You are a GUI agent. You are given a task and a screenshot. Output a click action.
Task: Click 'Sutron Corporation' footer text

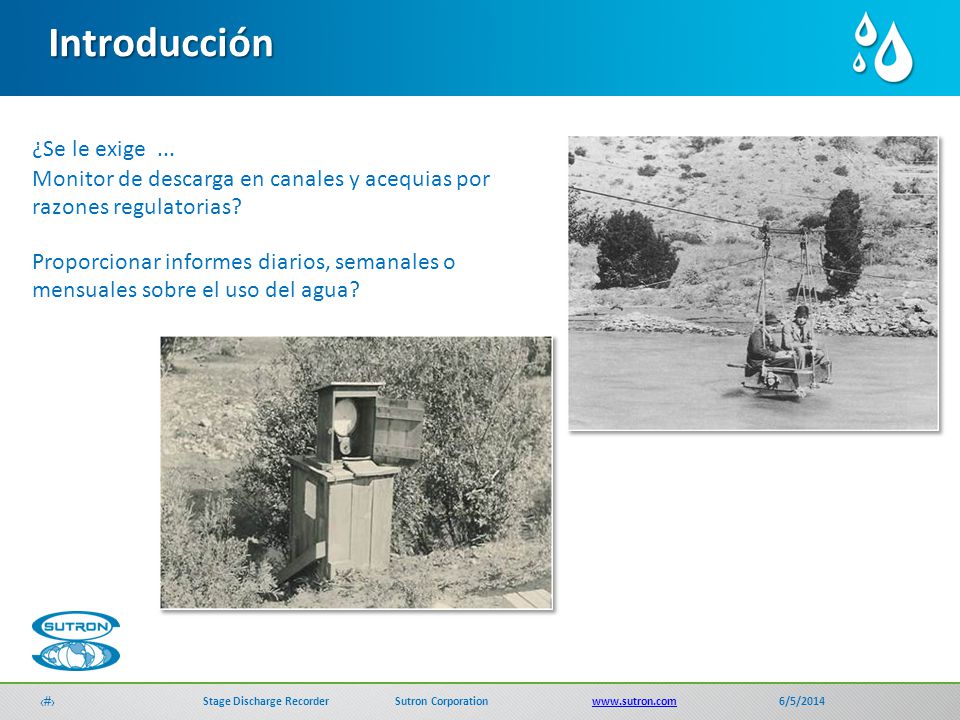point(441,701)
